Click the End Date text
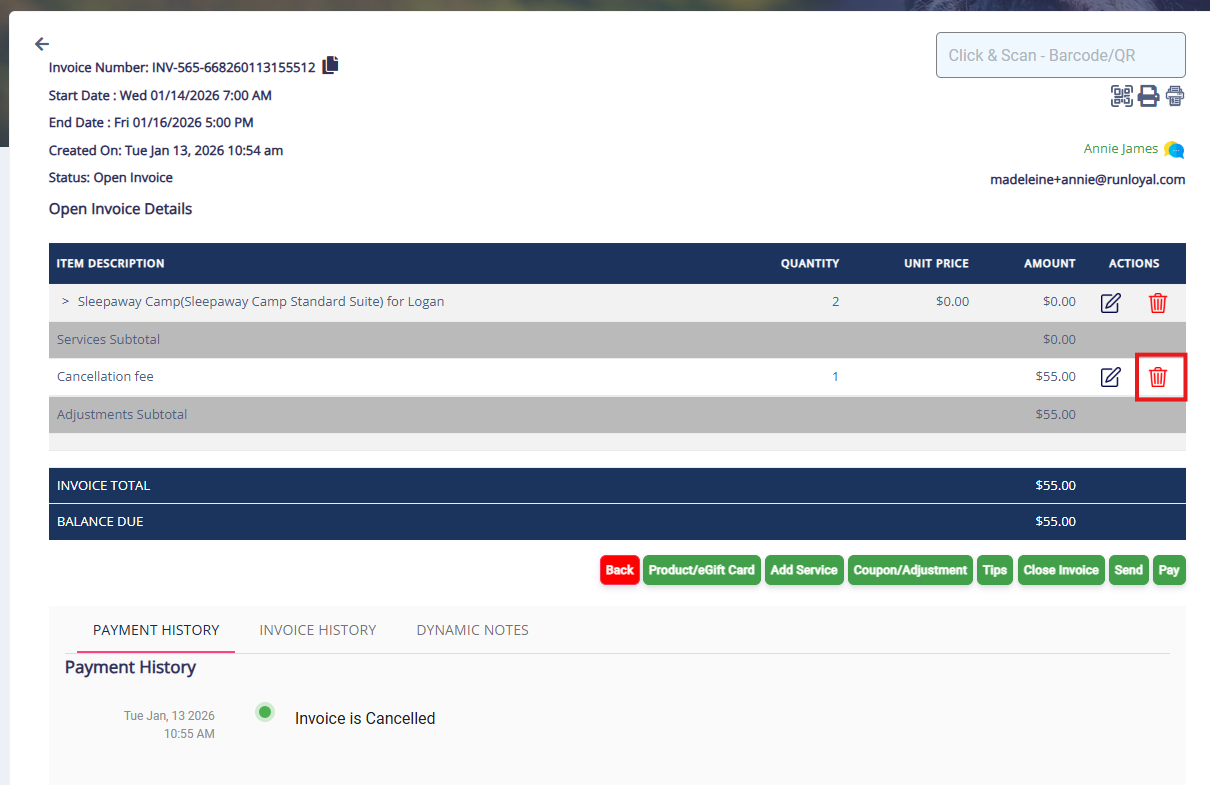This screenshot has width=1210, height=785. coord(151,123)
